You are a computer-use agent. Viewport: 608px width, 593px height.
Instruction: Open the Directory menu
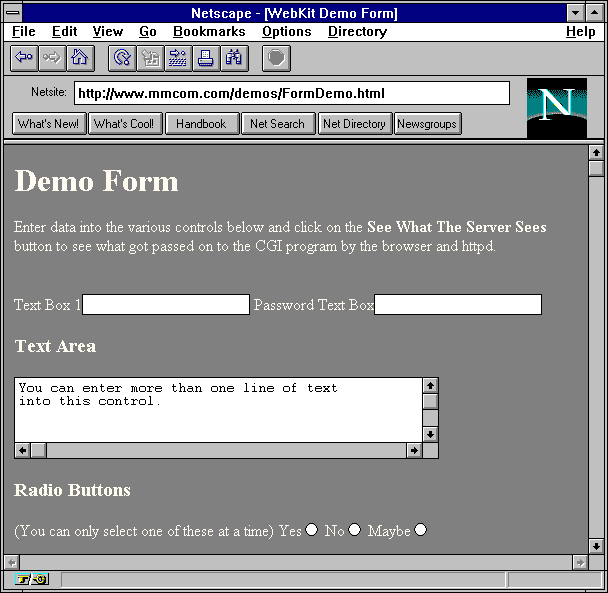coord(357,32)
